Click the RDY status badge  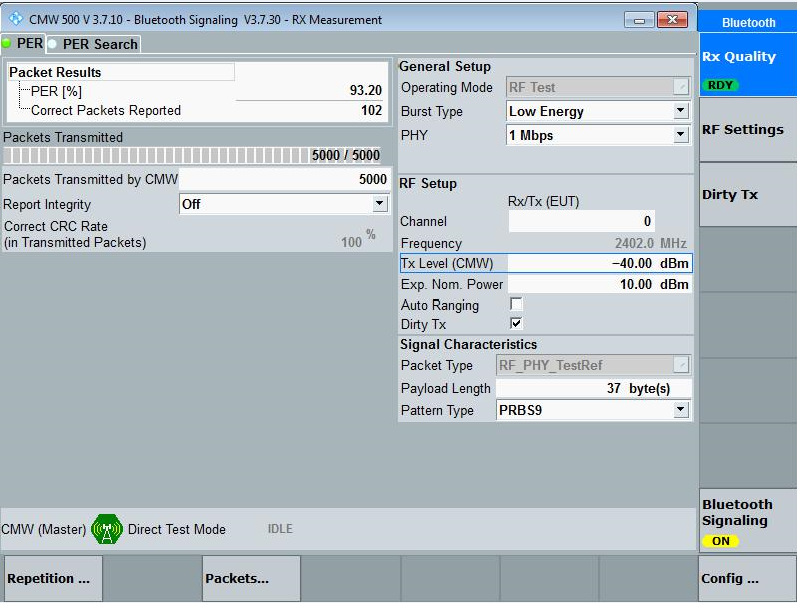tap(720, 85)
